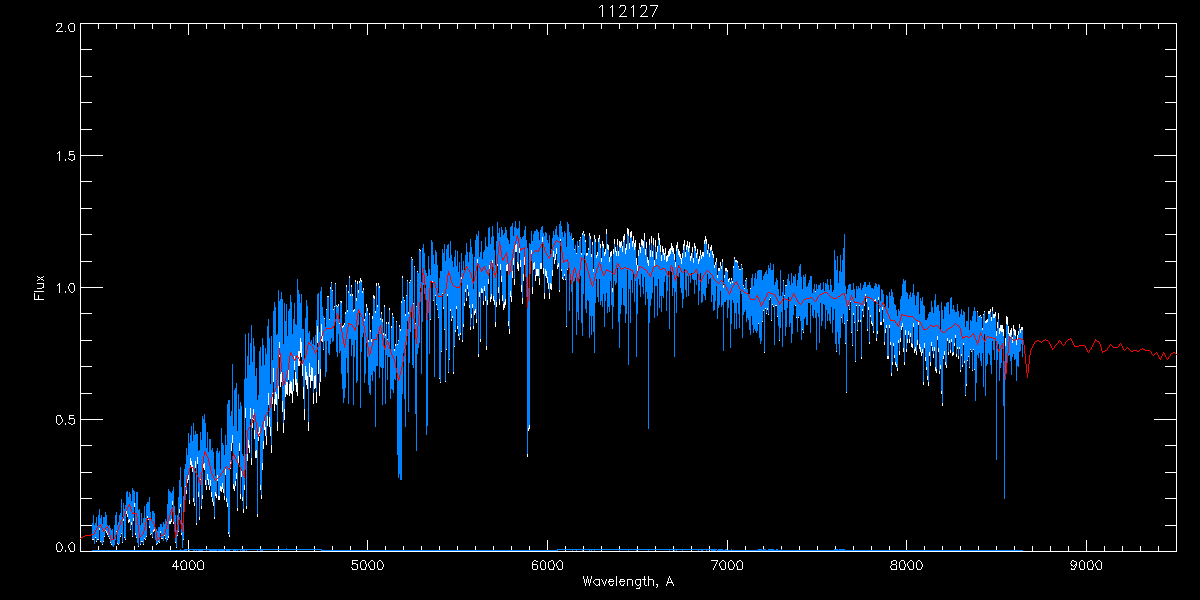This screenshot has height=600, width=1200.
Task: Click the Flux y-axis label
Action: tap(40, 288)
